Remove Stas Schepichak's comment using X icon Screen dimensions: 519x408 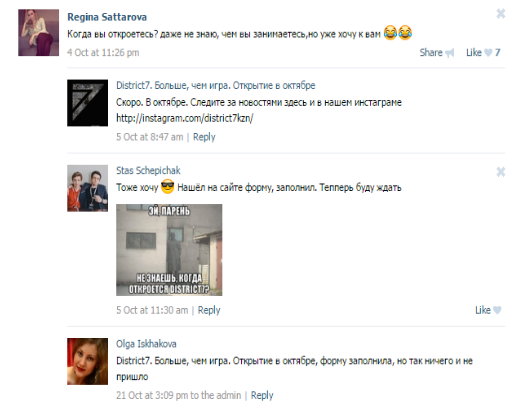pos(501,172)
